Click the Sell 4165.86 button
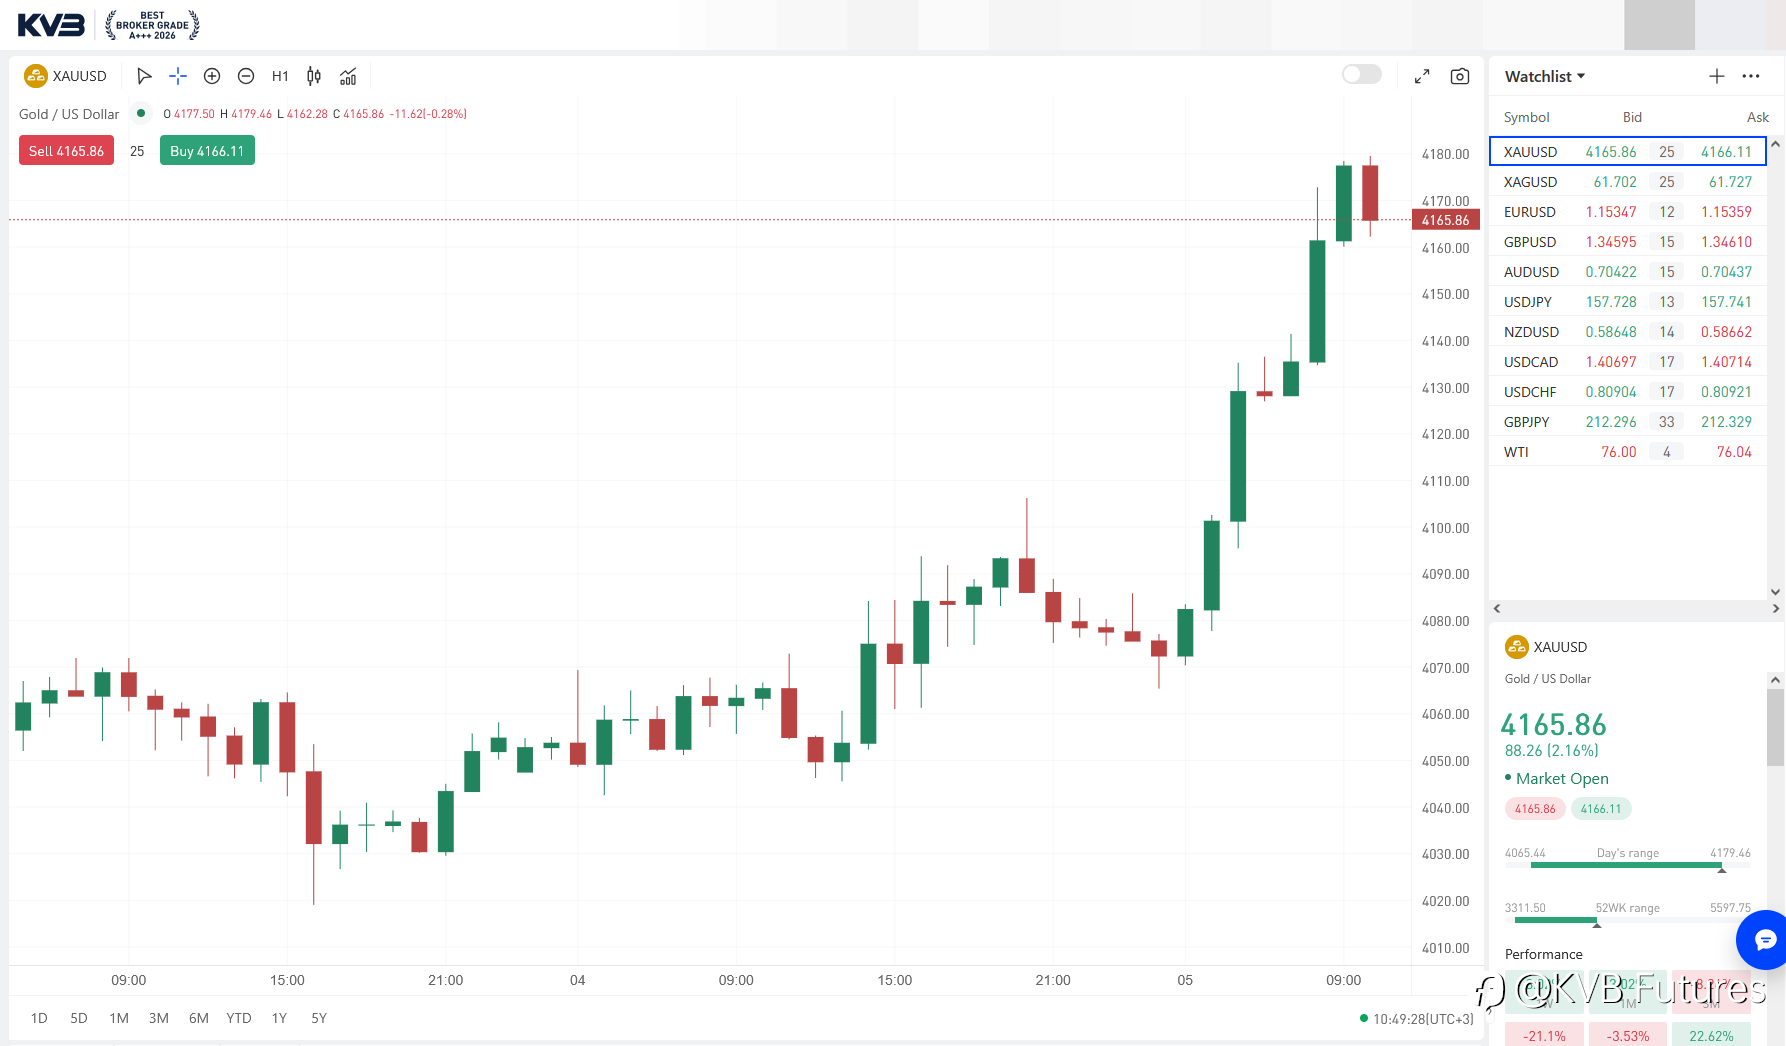The width and height of the screenshot is (1786, 1046). (x=66, y=151)
